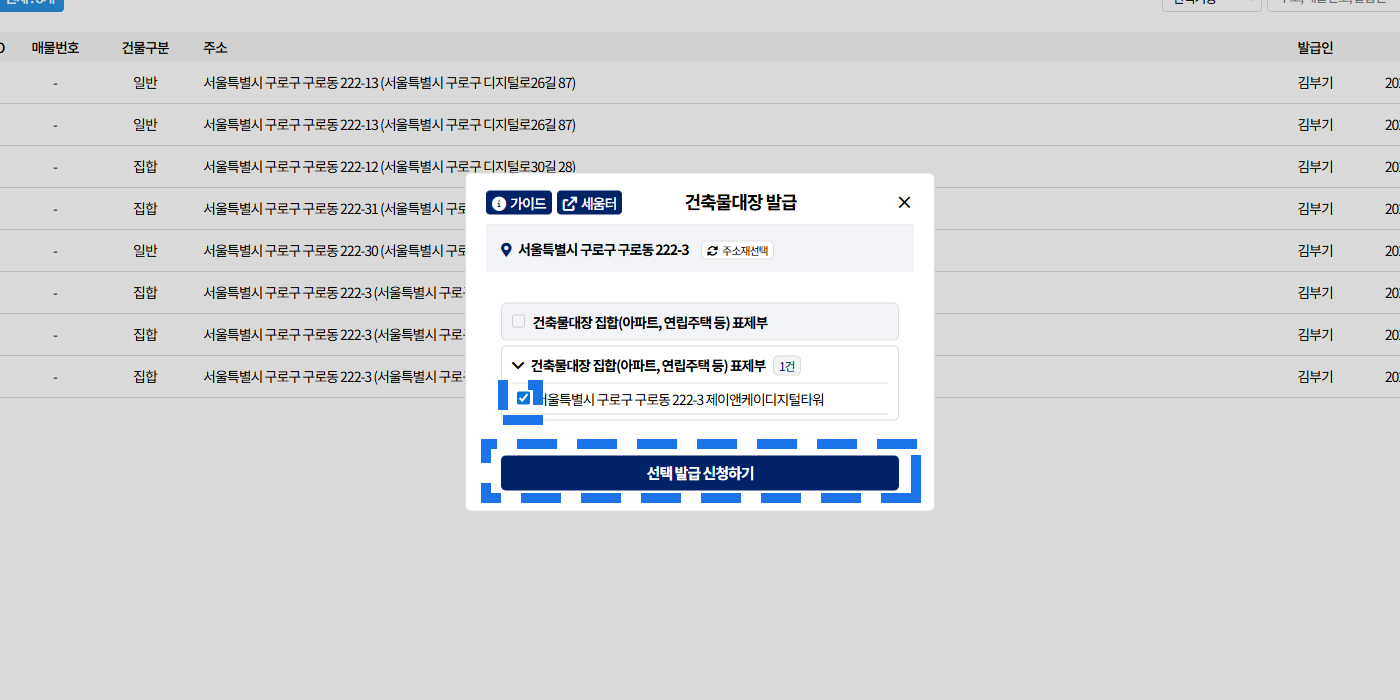Uncheck the 제이앤케이디지털타워 checkbox
The image size is (1400, 700).
(x=523, y=398)
